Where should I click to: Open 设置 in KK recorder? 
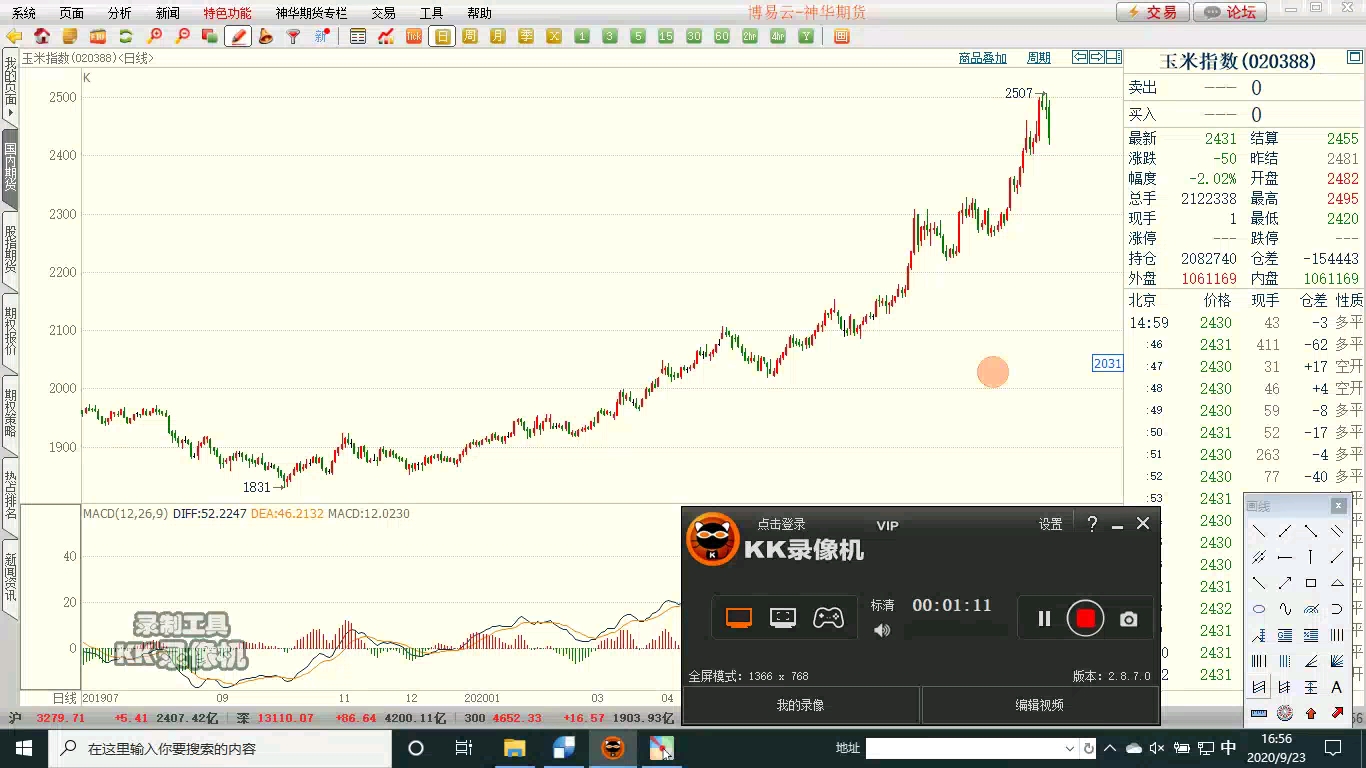tap(1050, 524)
